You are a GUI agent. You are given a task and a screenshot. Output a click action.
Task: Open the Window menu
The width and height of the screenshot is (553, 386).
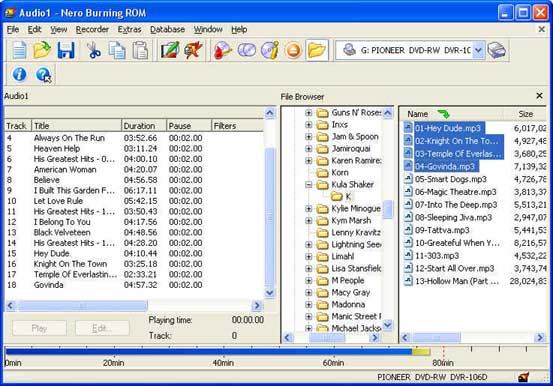tap(208, 30)
